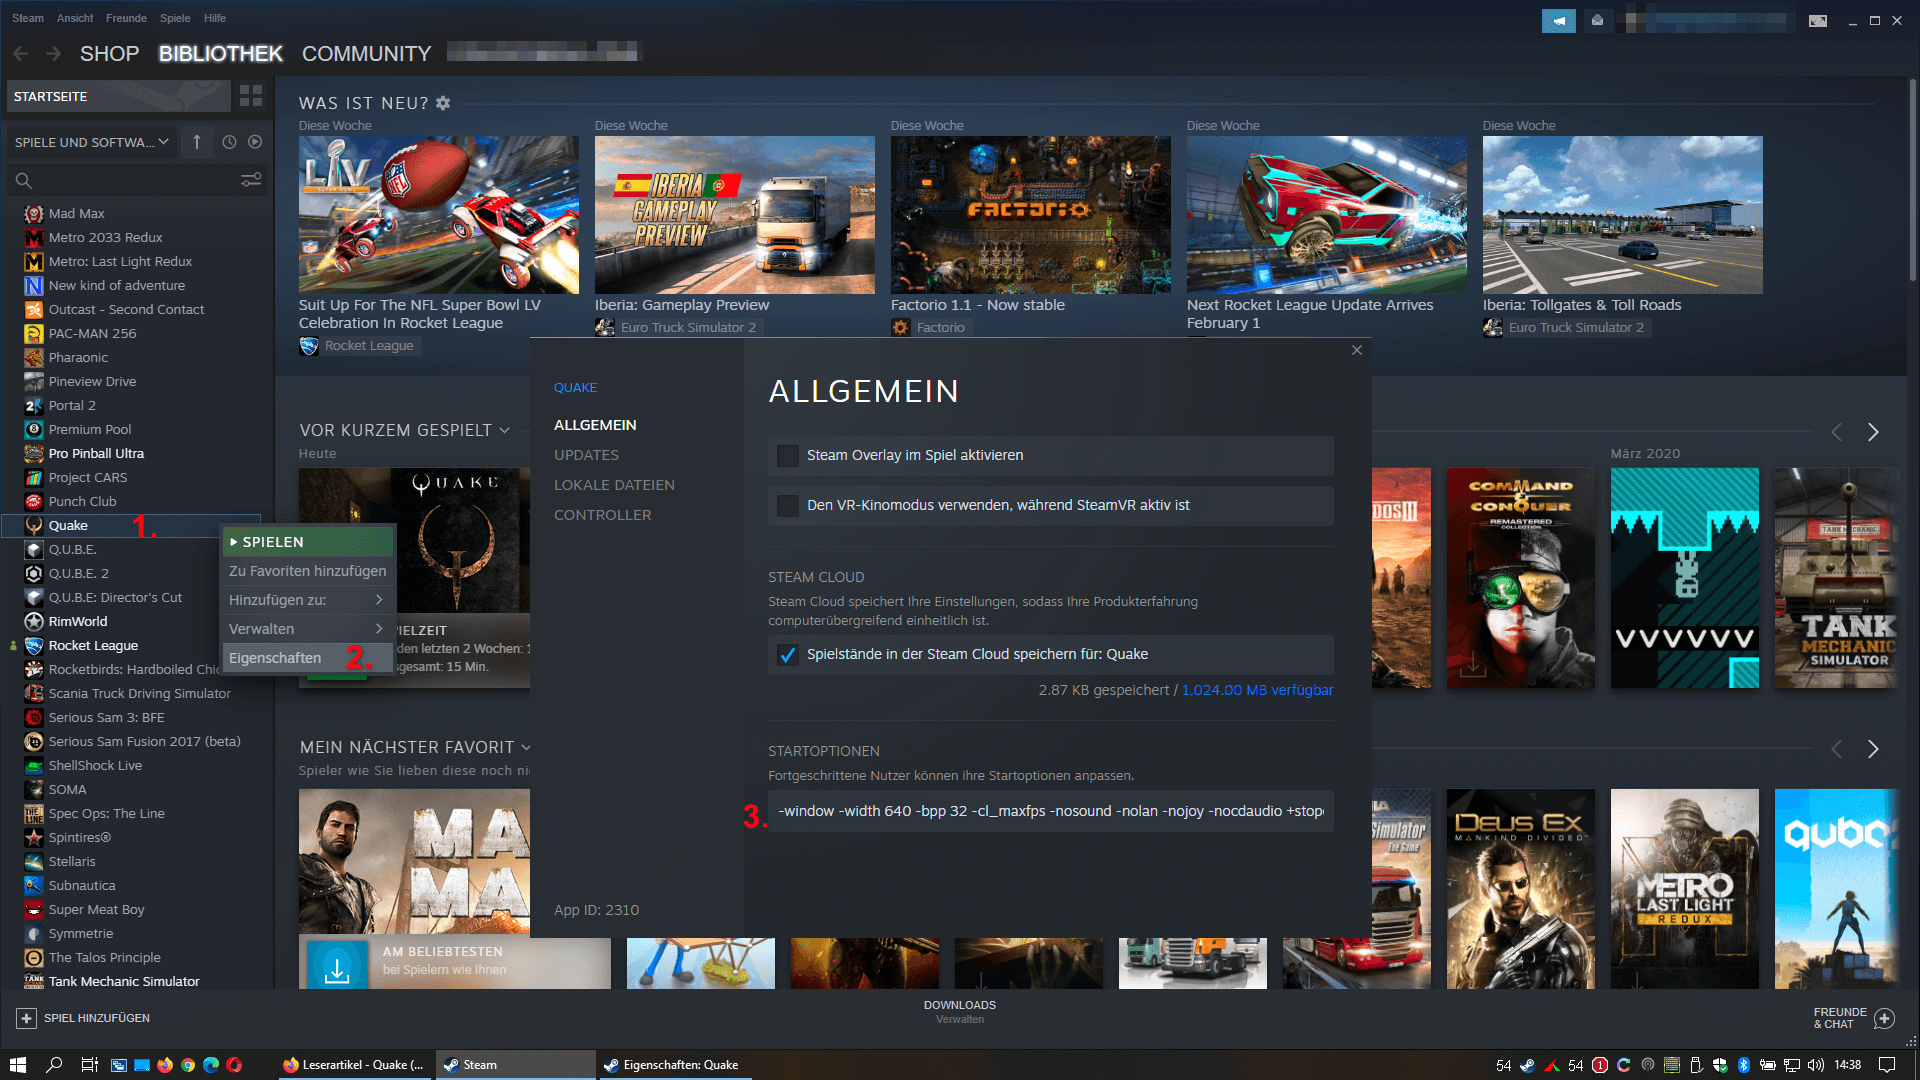
Task: Switch to the Lokale Dateien tab
Action: (614, 485)
